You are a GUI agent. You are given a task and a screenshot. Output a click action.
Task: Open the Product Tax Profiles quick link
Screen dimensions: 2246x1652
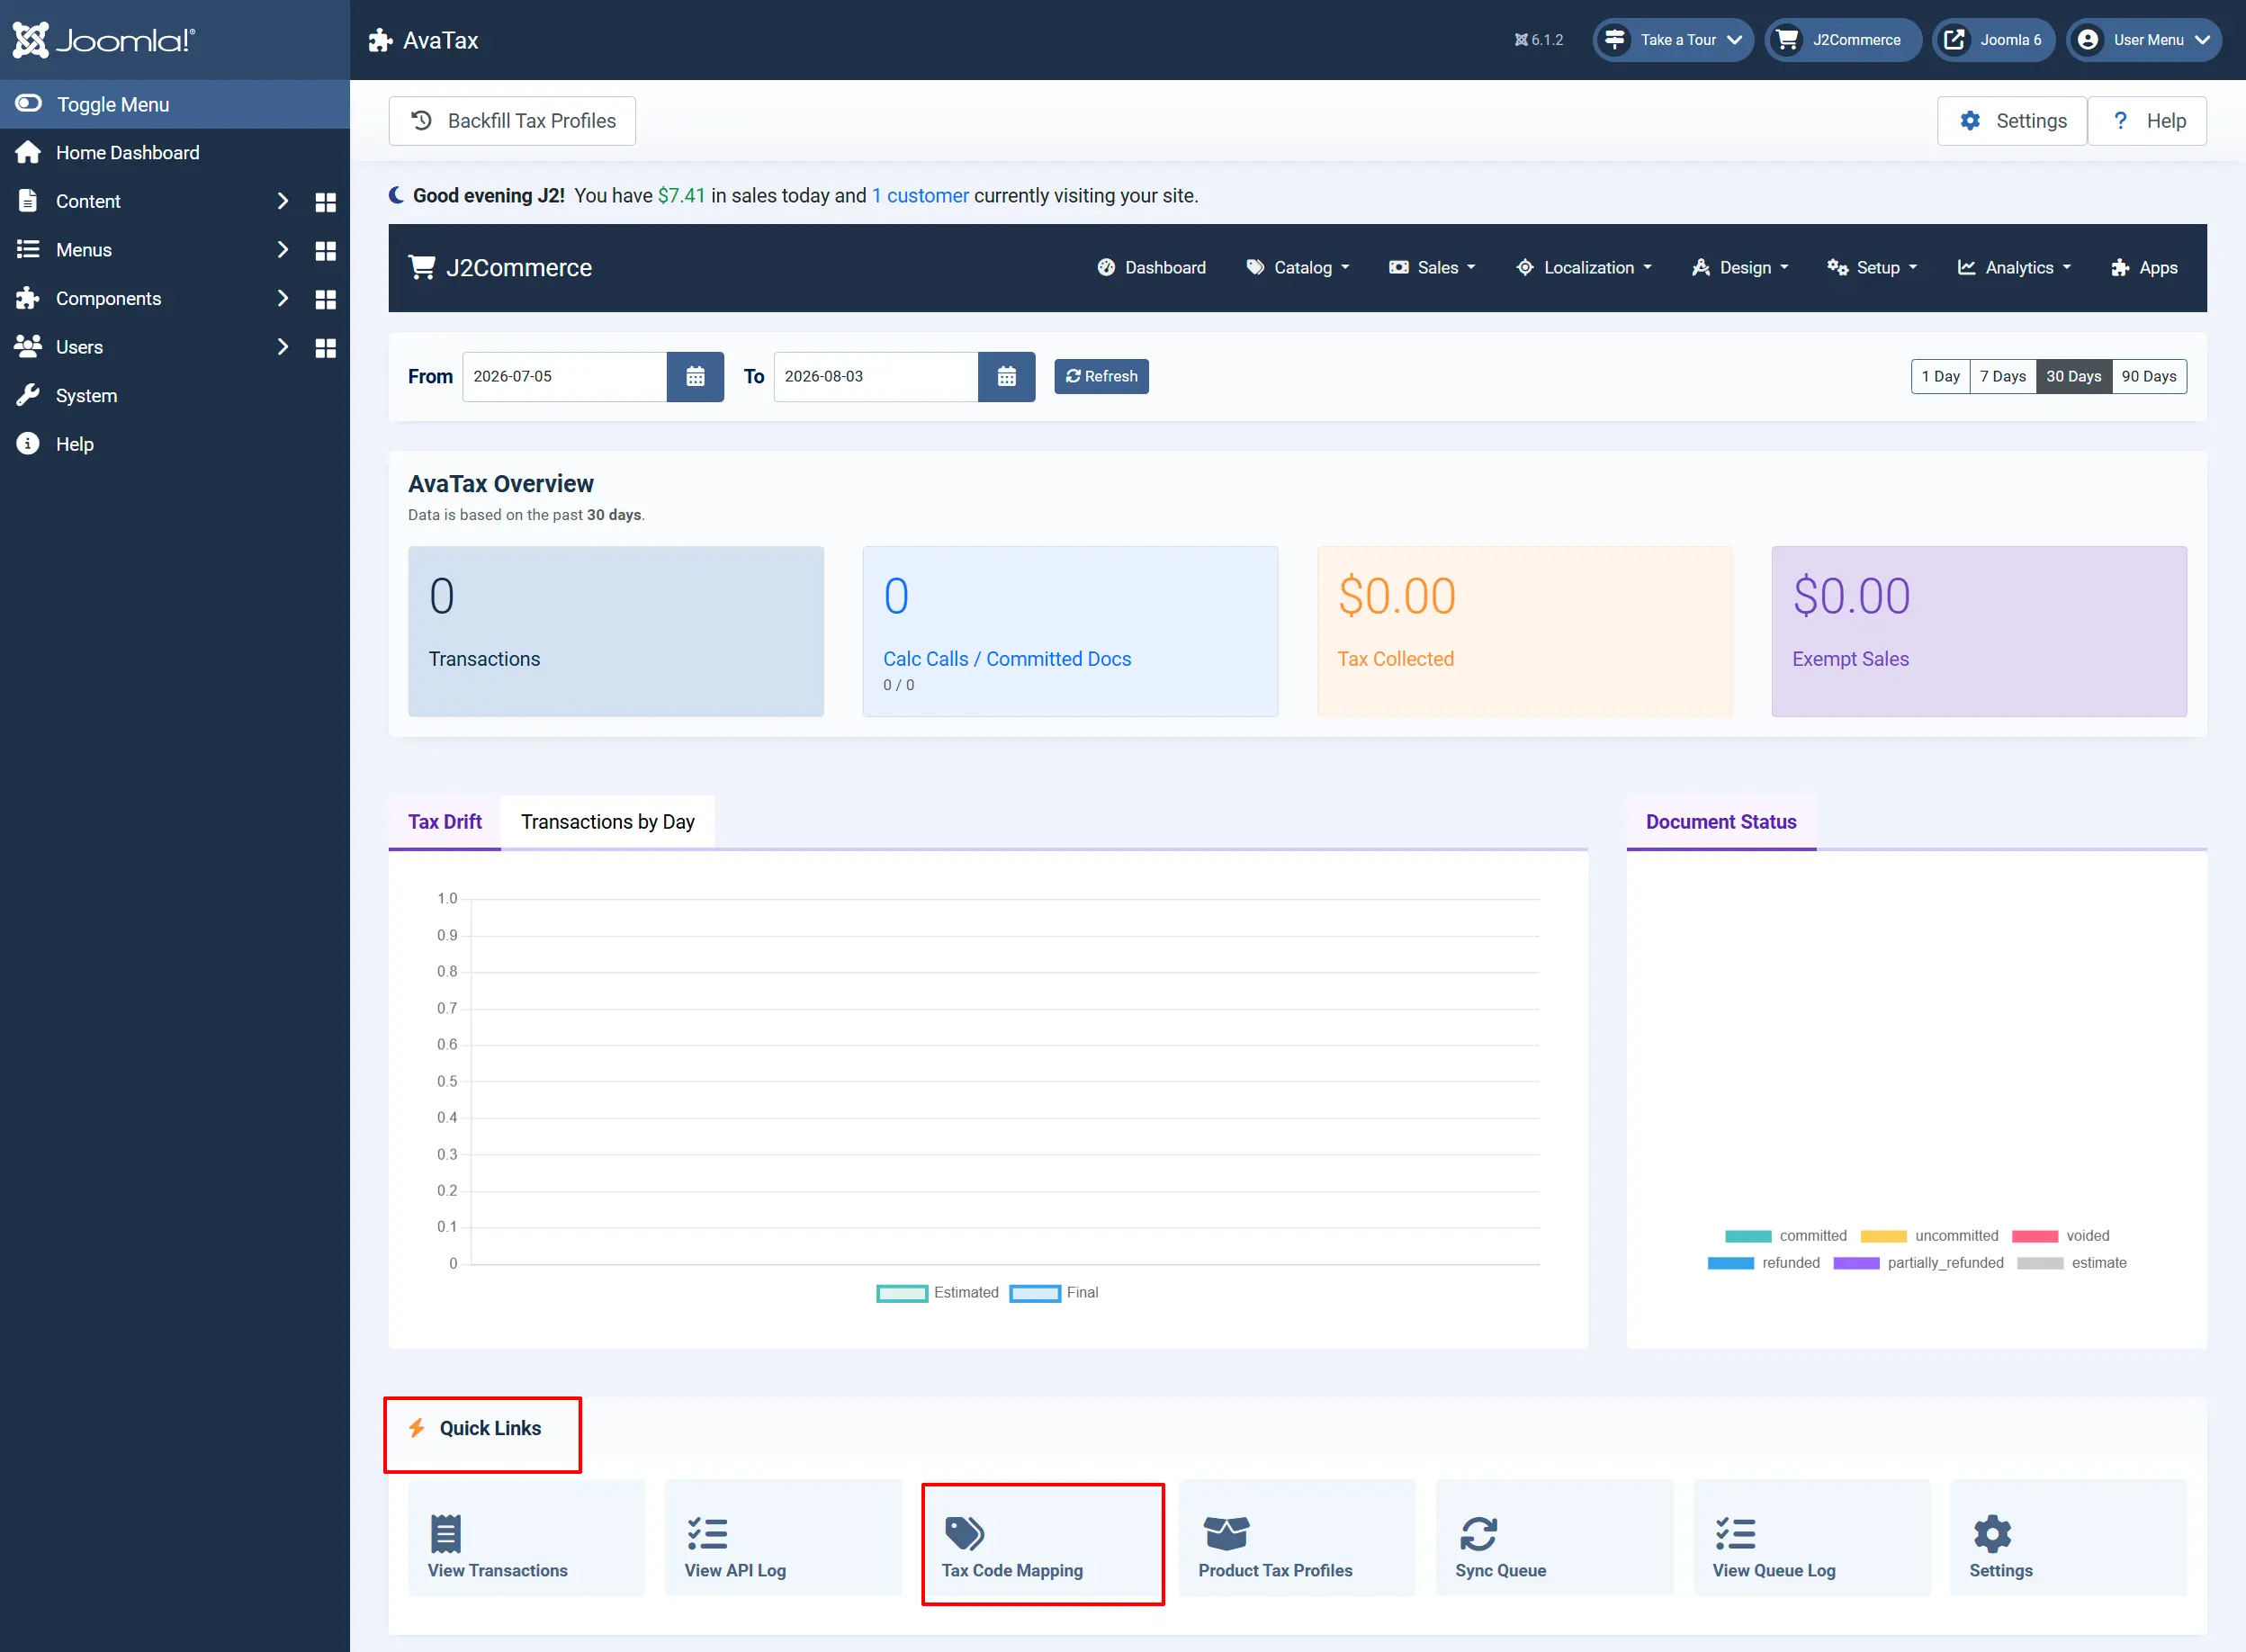coord(1298,1538)
